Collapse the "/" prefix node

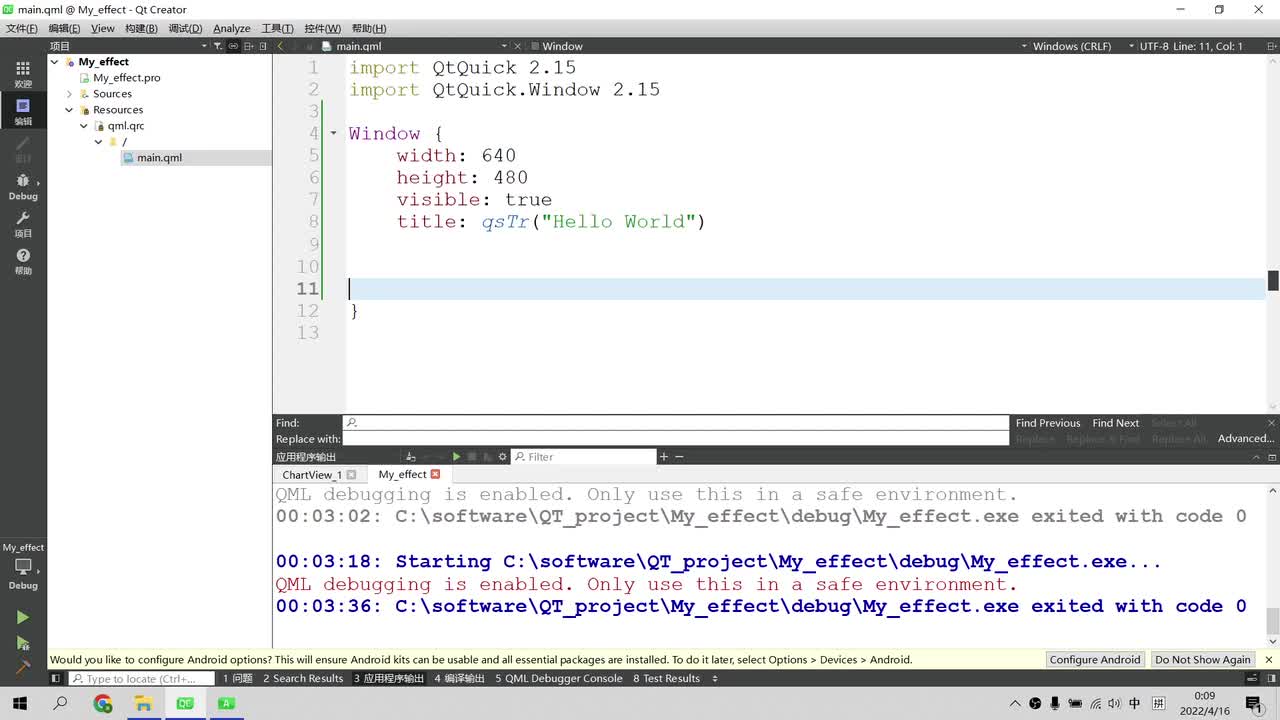point(98,142)
